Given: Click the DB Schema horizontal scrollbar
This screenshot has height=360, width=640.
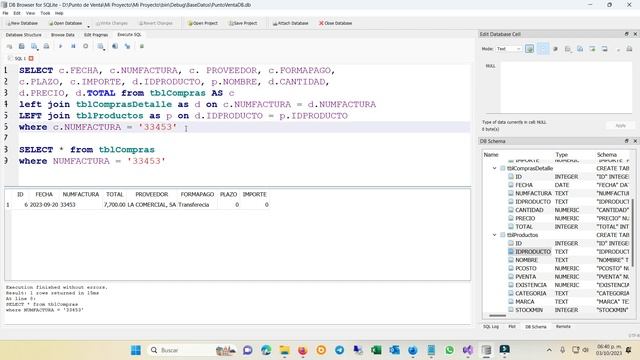Looking at the screenshot, I should click(497, 316).
